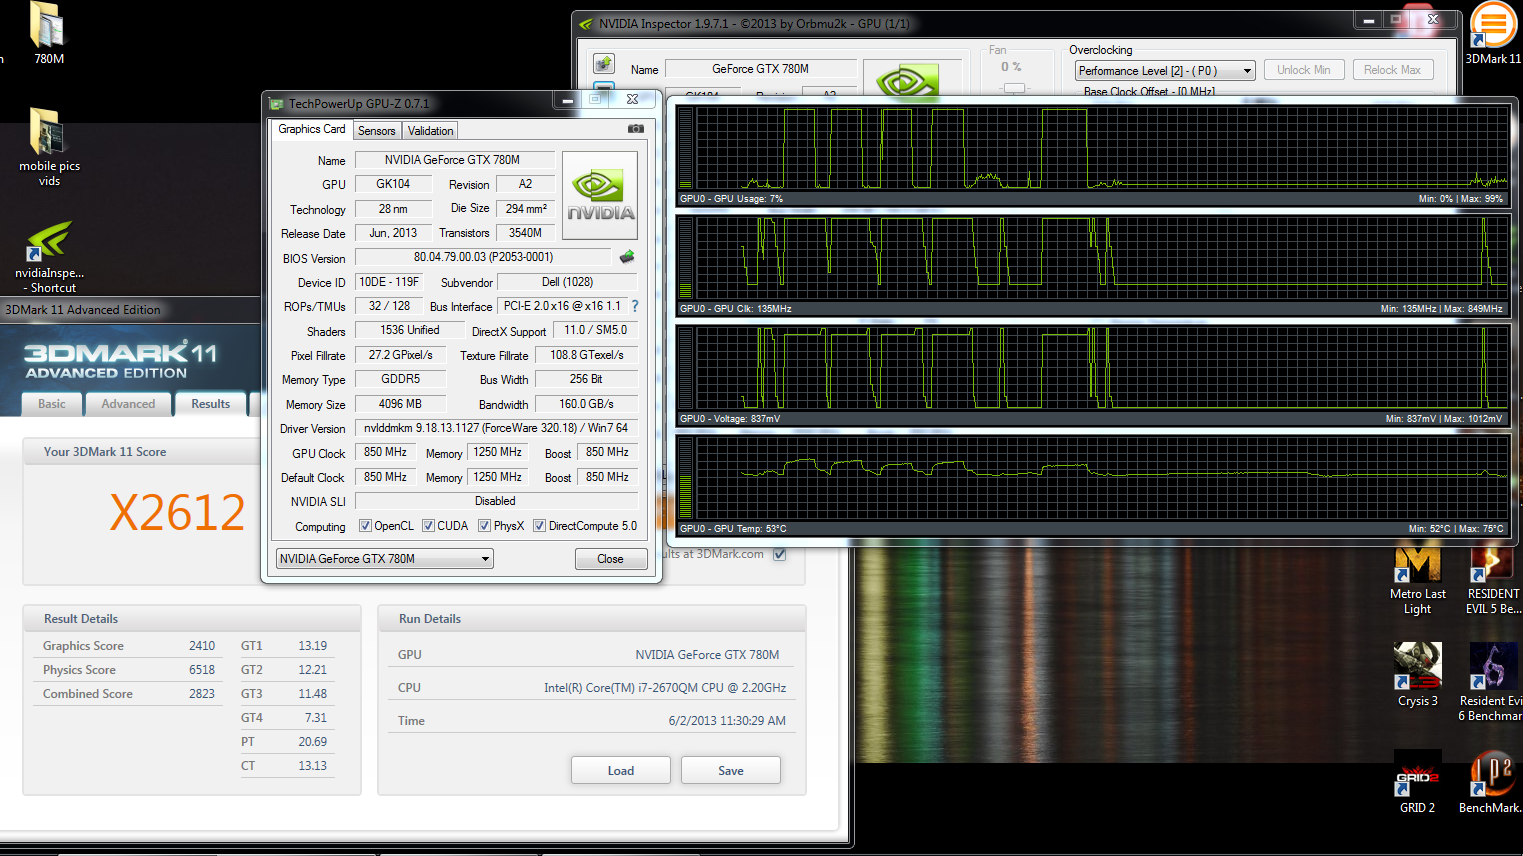
Task: Open the Basic tab in 3DMark 11
Action: tap(52, 404)
